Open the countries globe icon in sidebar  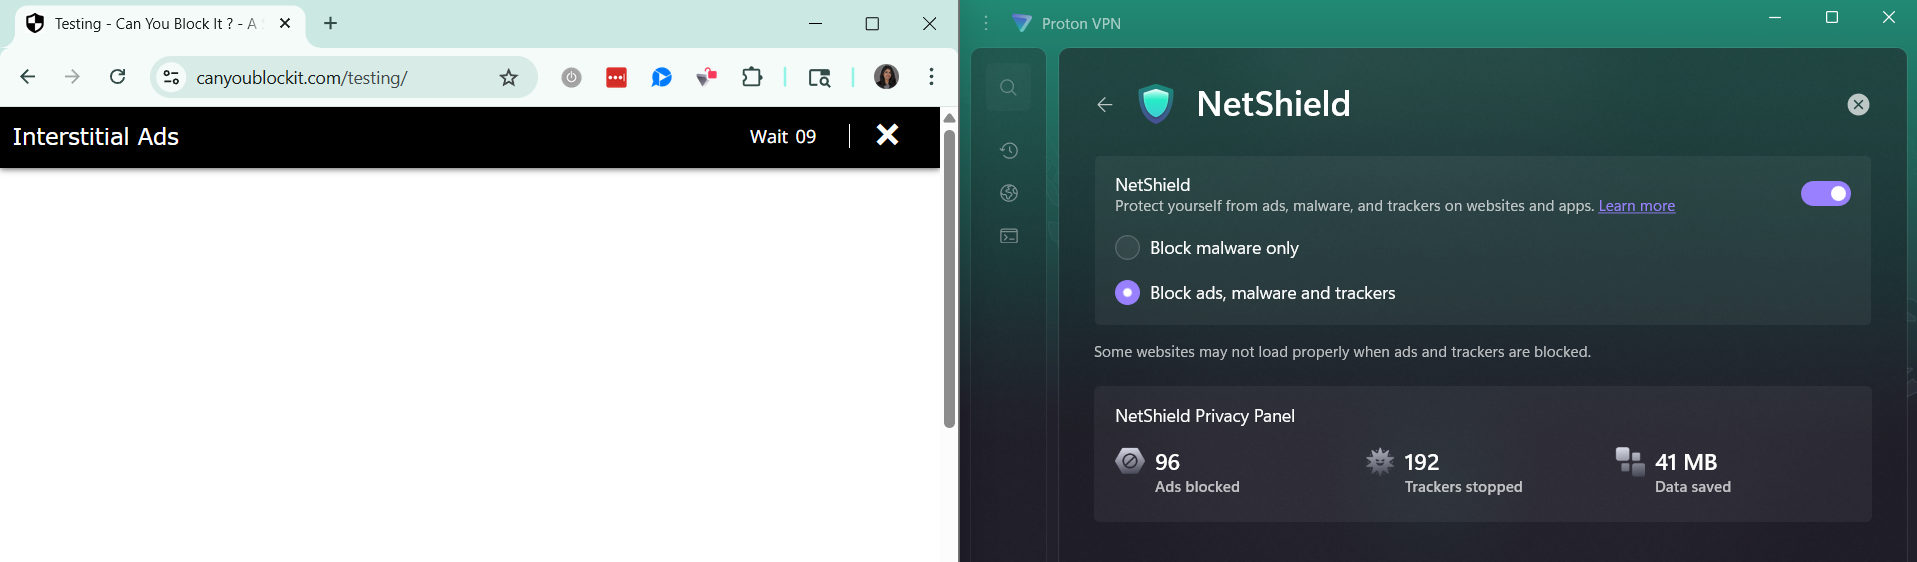pyautogui.click(x=1009, y=193)
